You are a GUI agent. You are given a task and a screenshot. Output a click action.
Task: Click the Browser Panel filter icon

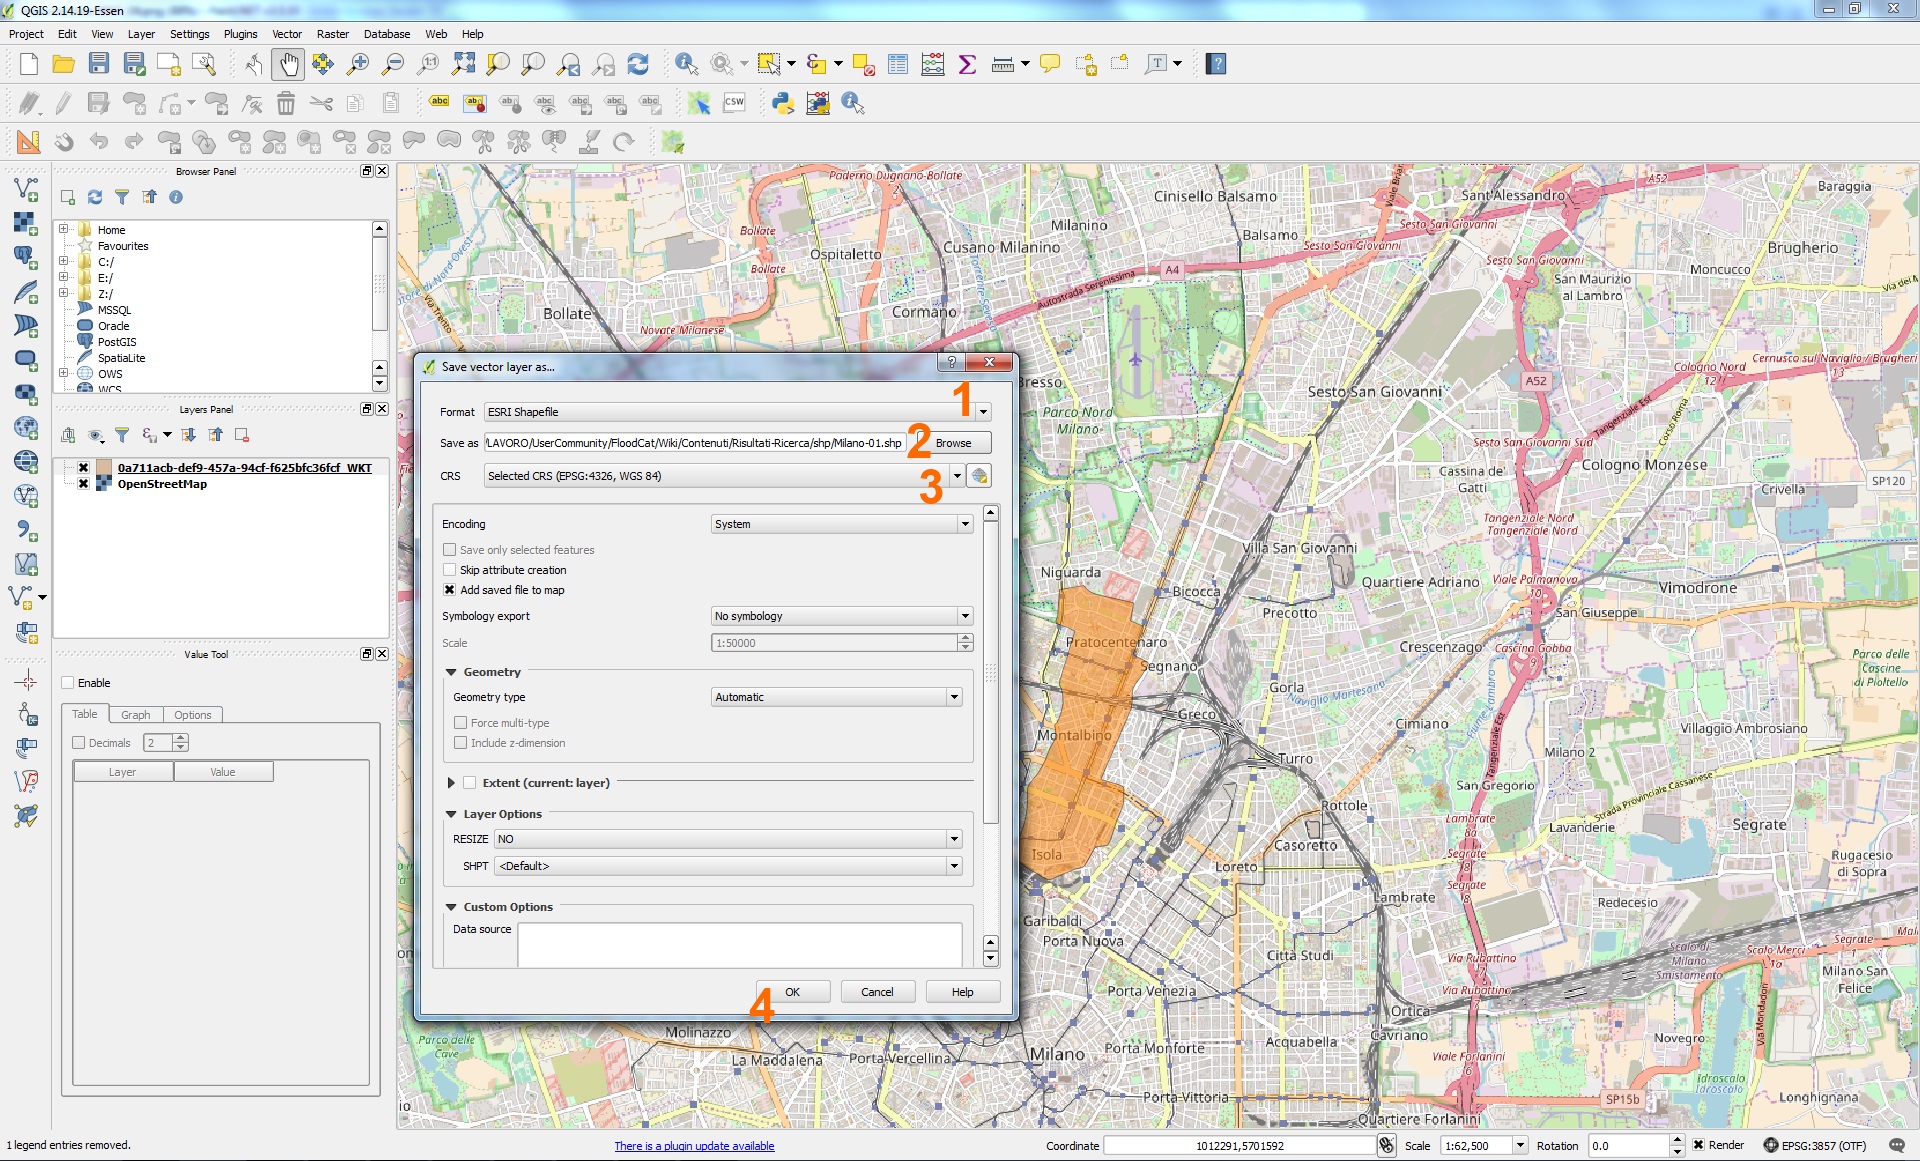[x=122, y=197]
